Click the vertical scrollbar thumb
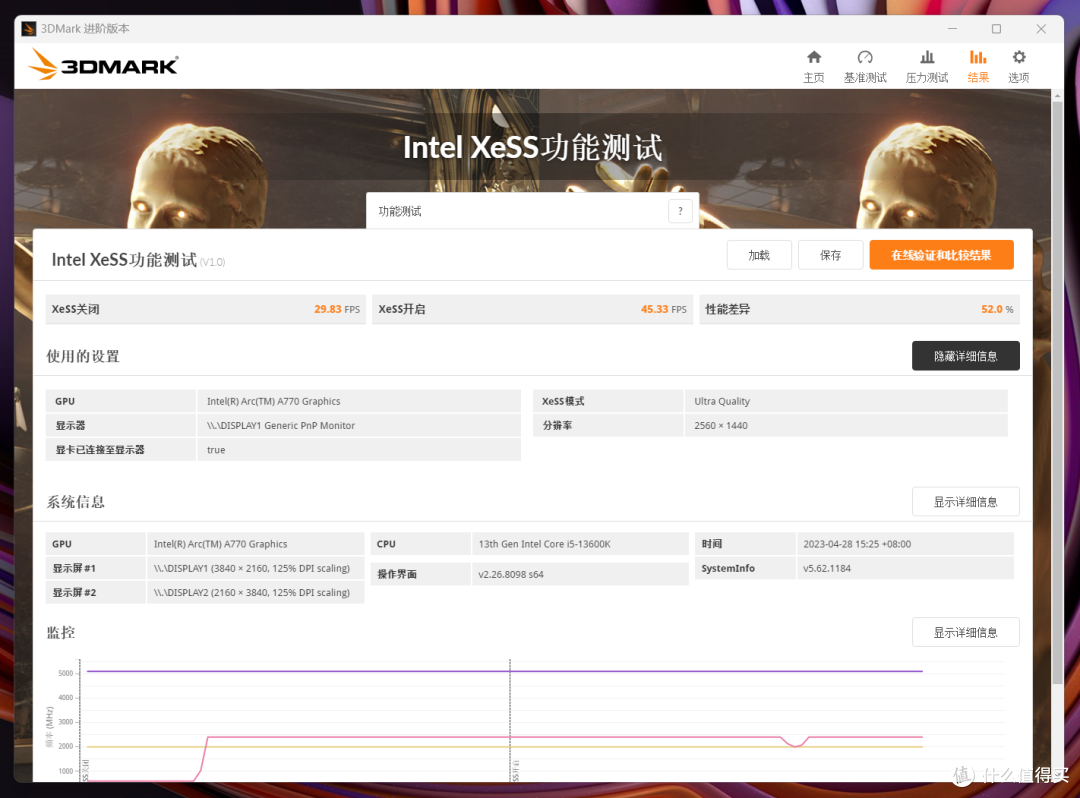The image size is (1080, 798). point(1057,392)
